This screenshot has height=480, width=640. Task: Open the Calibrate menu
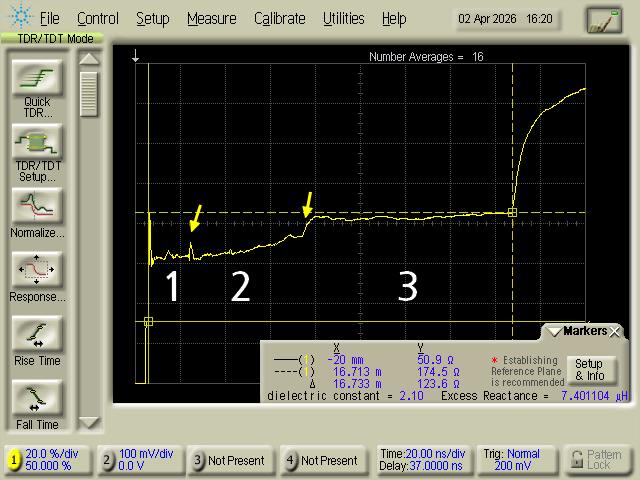(x=279, y=18)
